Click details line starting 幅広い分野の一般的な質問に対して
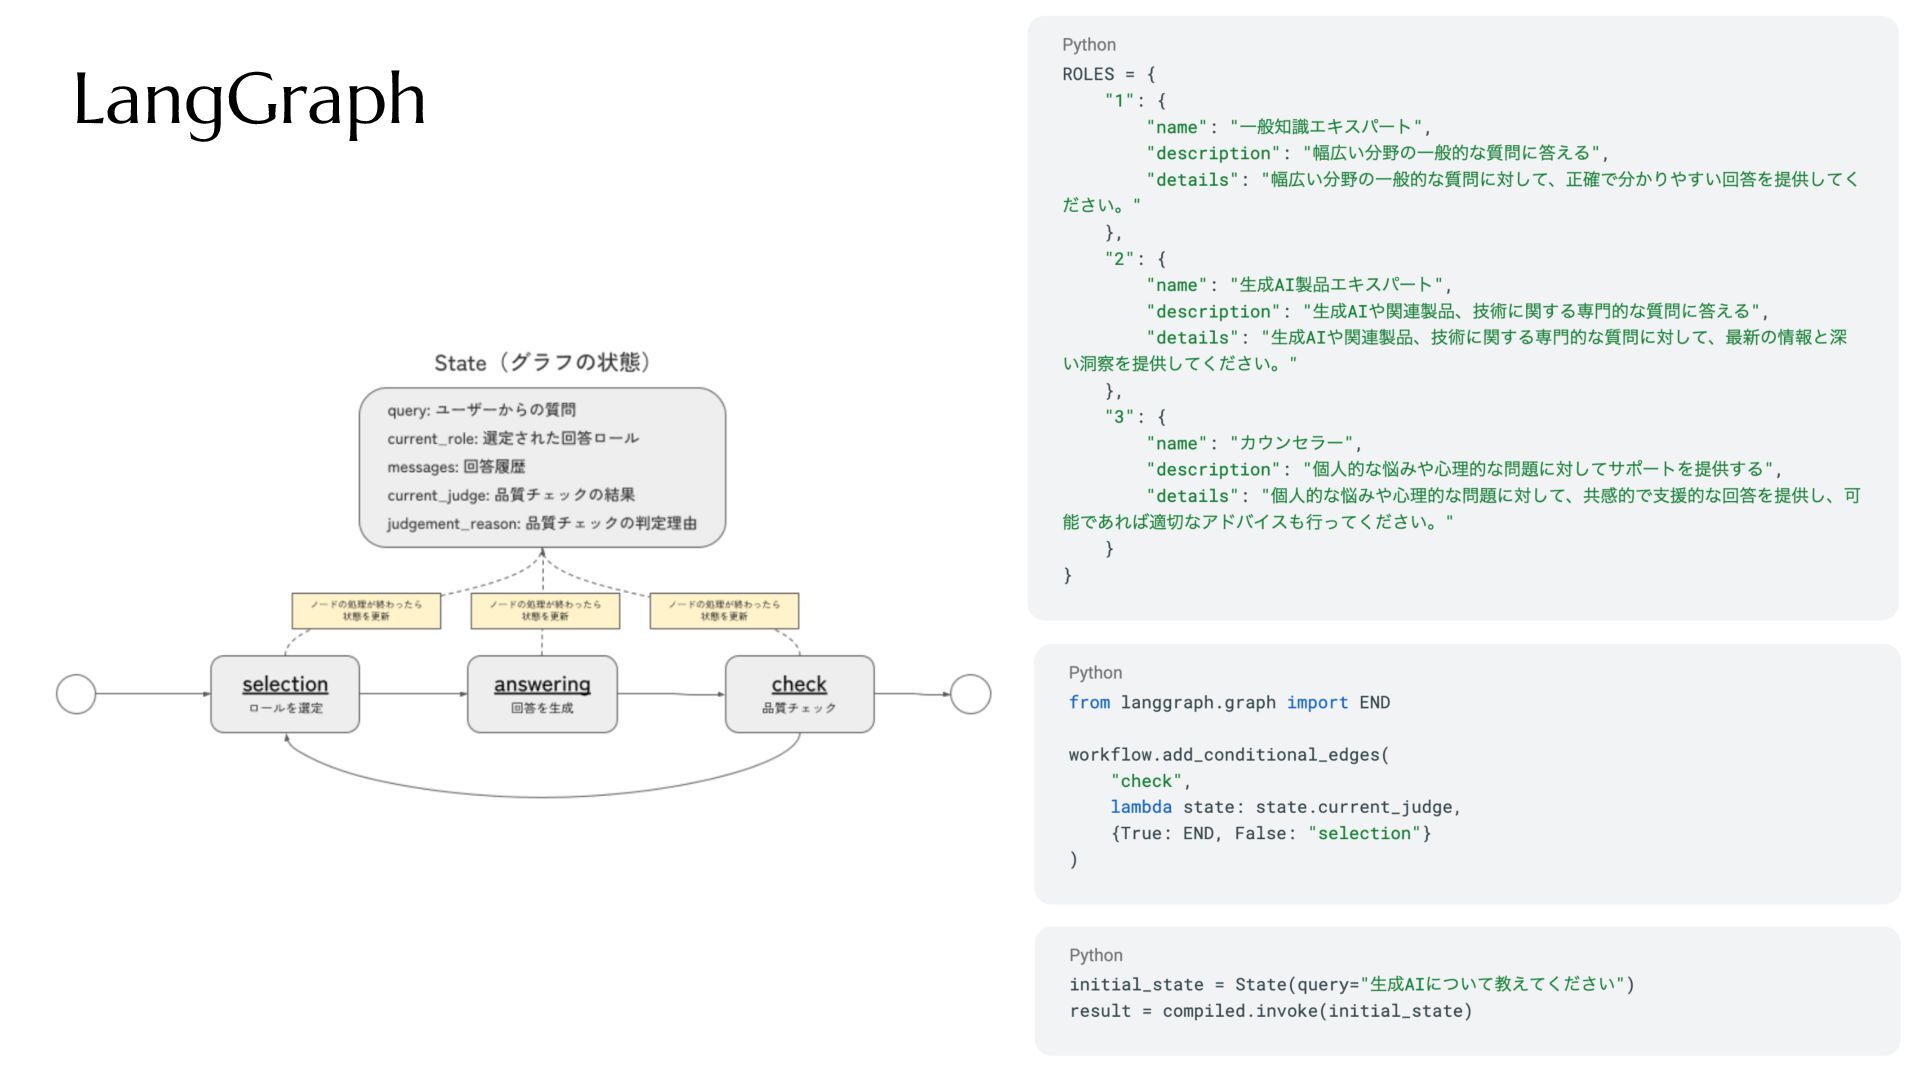1920x1080 pixels. (x=1503, y=179)
